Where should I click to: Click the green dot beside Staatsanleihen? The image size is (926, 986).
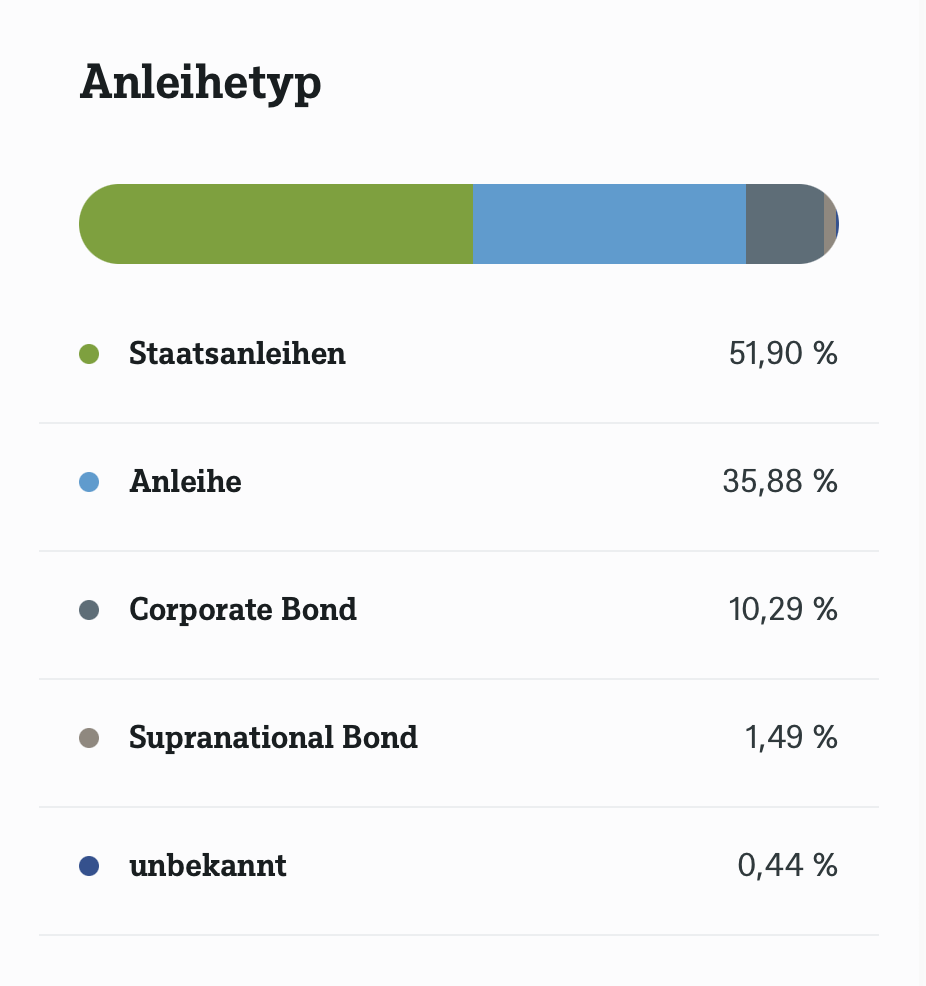coord(89,354)
